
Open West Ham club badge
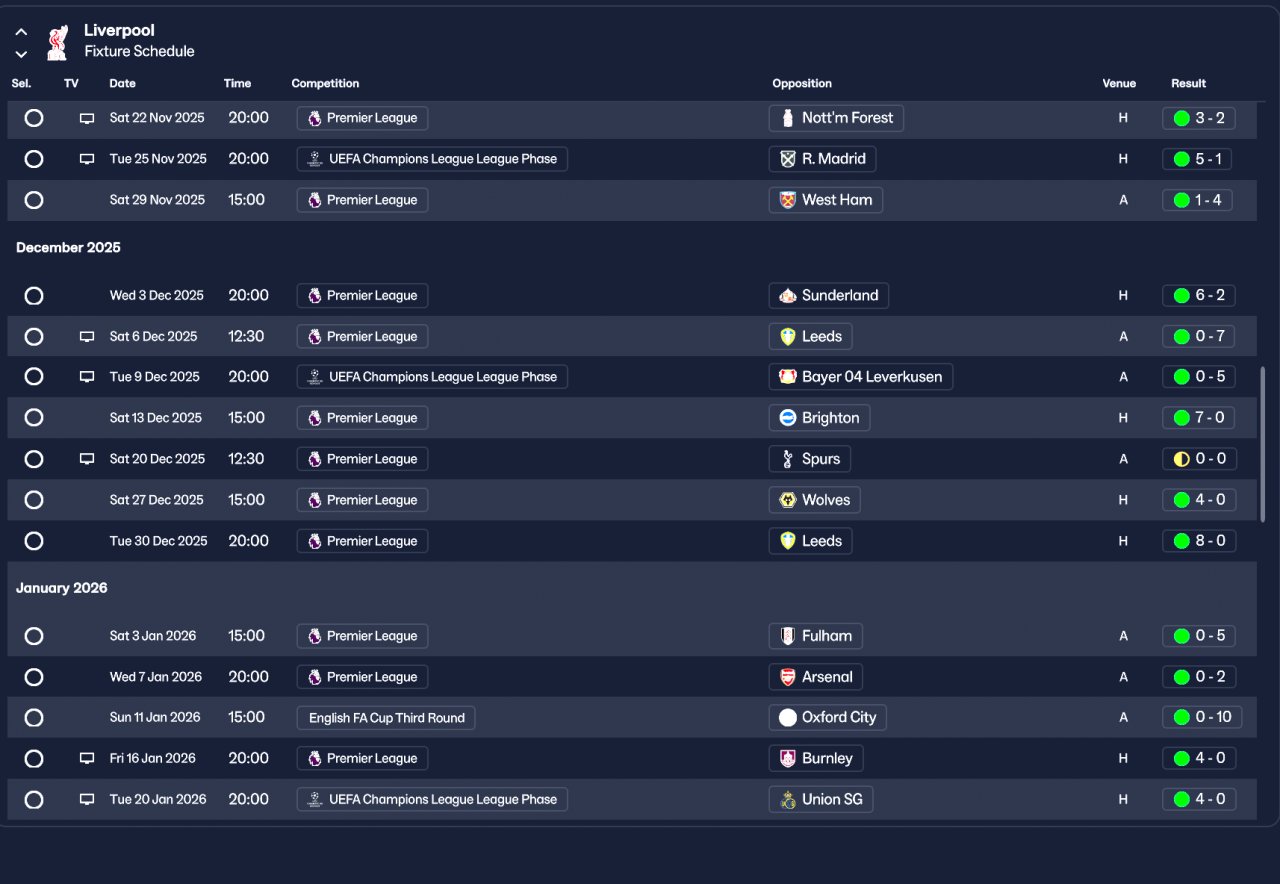[x=788, y=200]
